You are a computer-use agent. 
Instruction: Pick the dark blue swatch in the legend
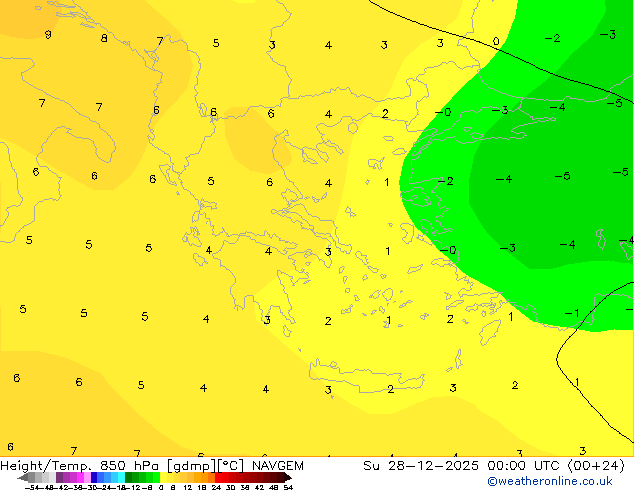click(x=94, y=477)
